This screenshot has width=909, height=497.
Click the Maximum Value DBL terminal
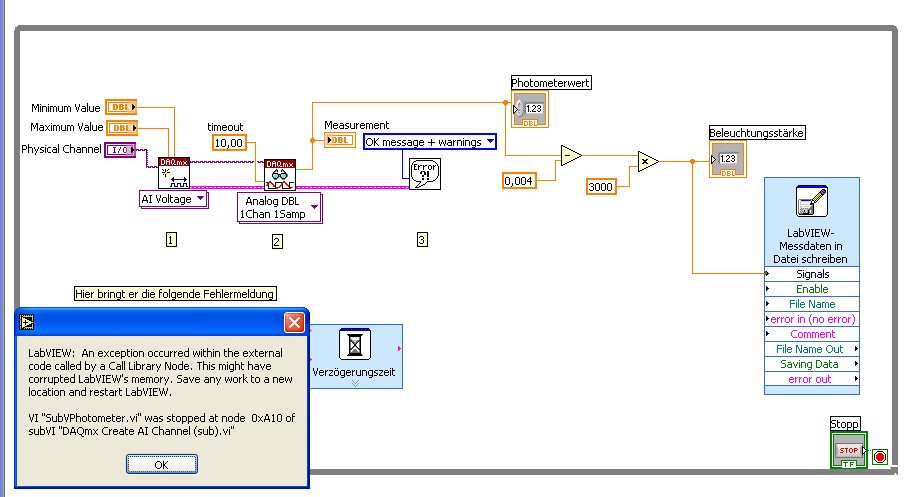[122, 128]
